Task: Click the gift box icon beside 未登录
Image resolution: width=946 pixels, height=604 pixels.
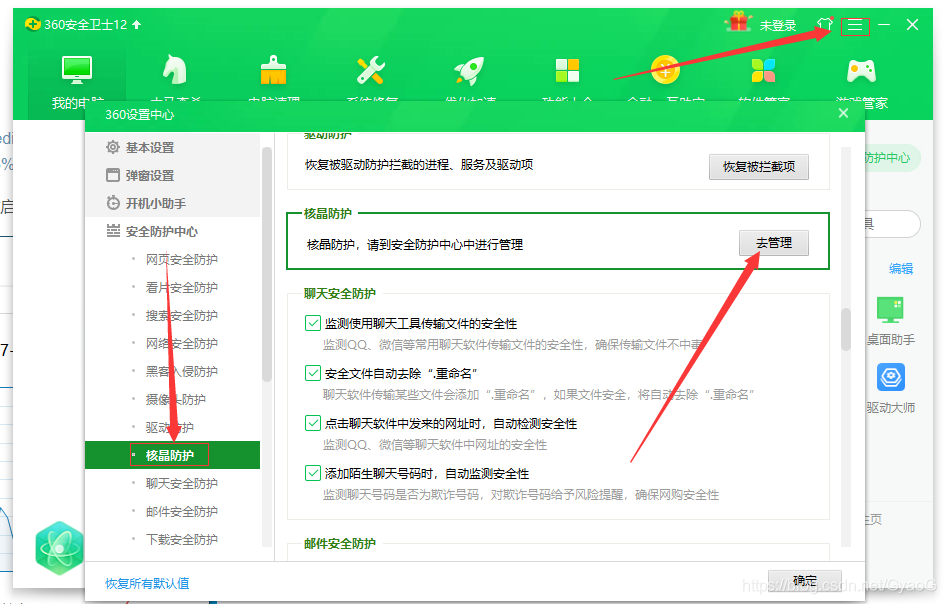Action: pos(738,23)
